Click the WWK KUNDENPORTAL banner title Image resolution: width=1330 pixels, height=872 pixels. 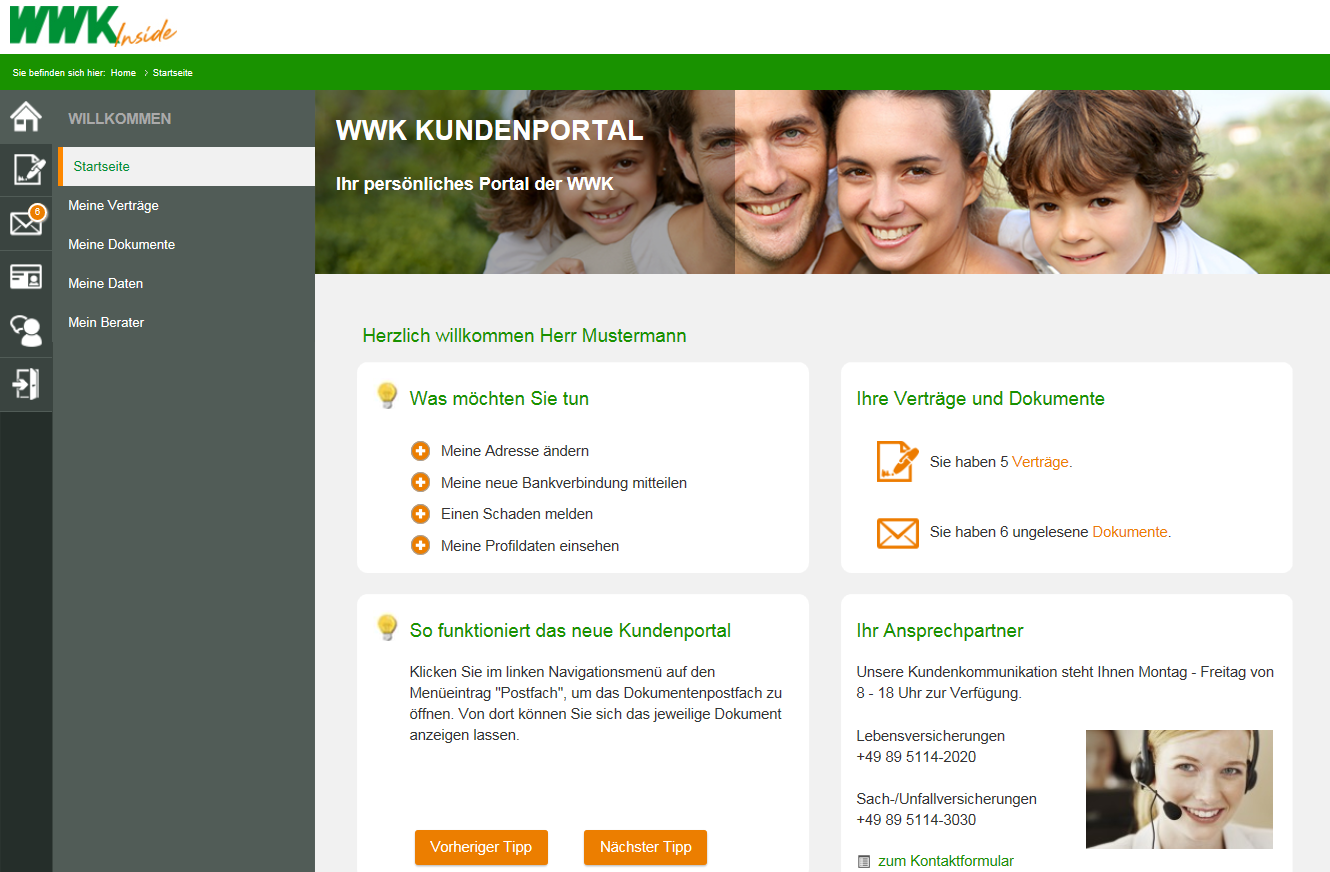(x=490, y=131)
